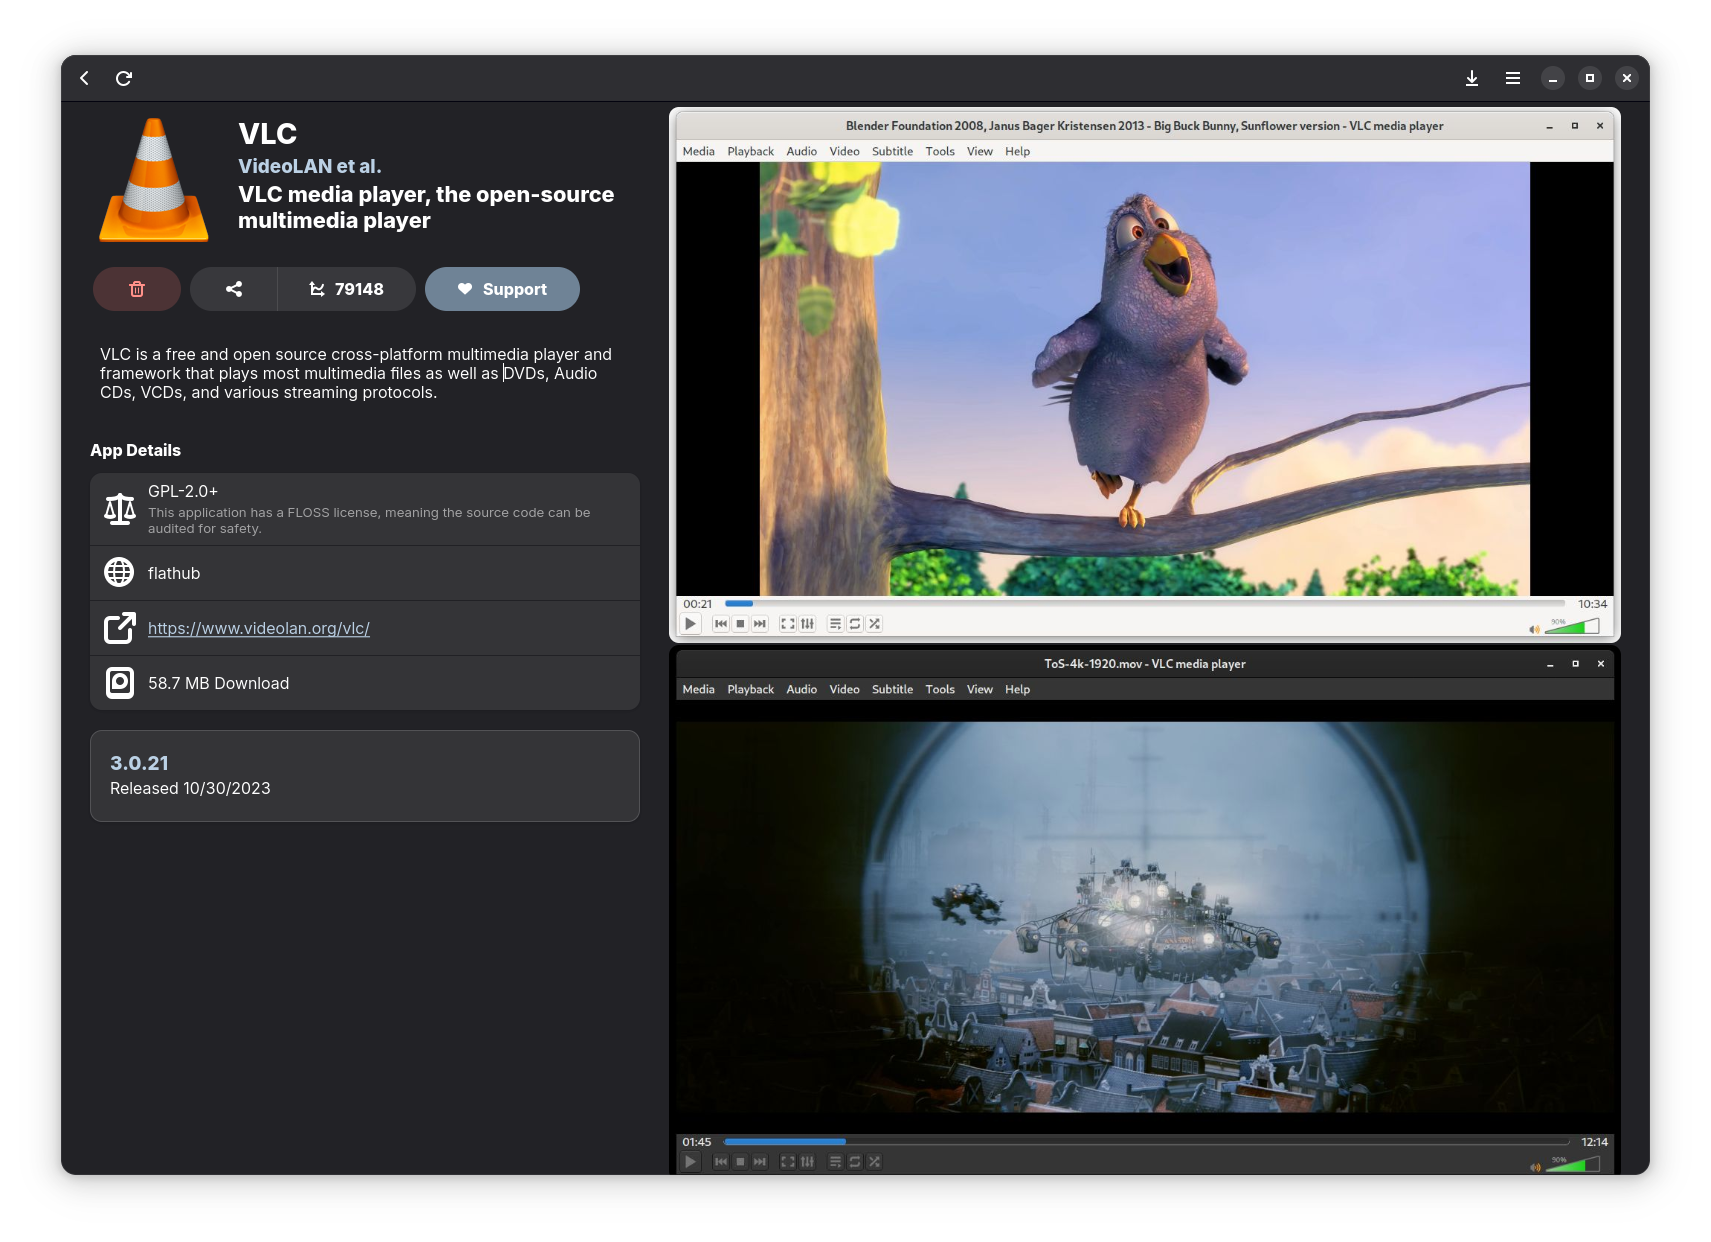Open the Big Buck Bunny screenshot's video frame
Image resolution: width=1711 pixels, height=1242 pixels.
tap(1145, 379)
